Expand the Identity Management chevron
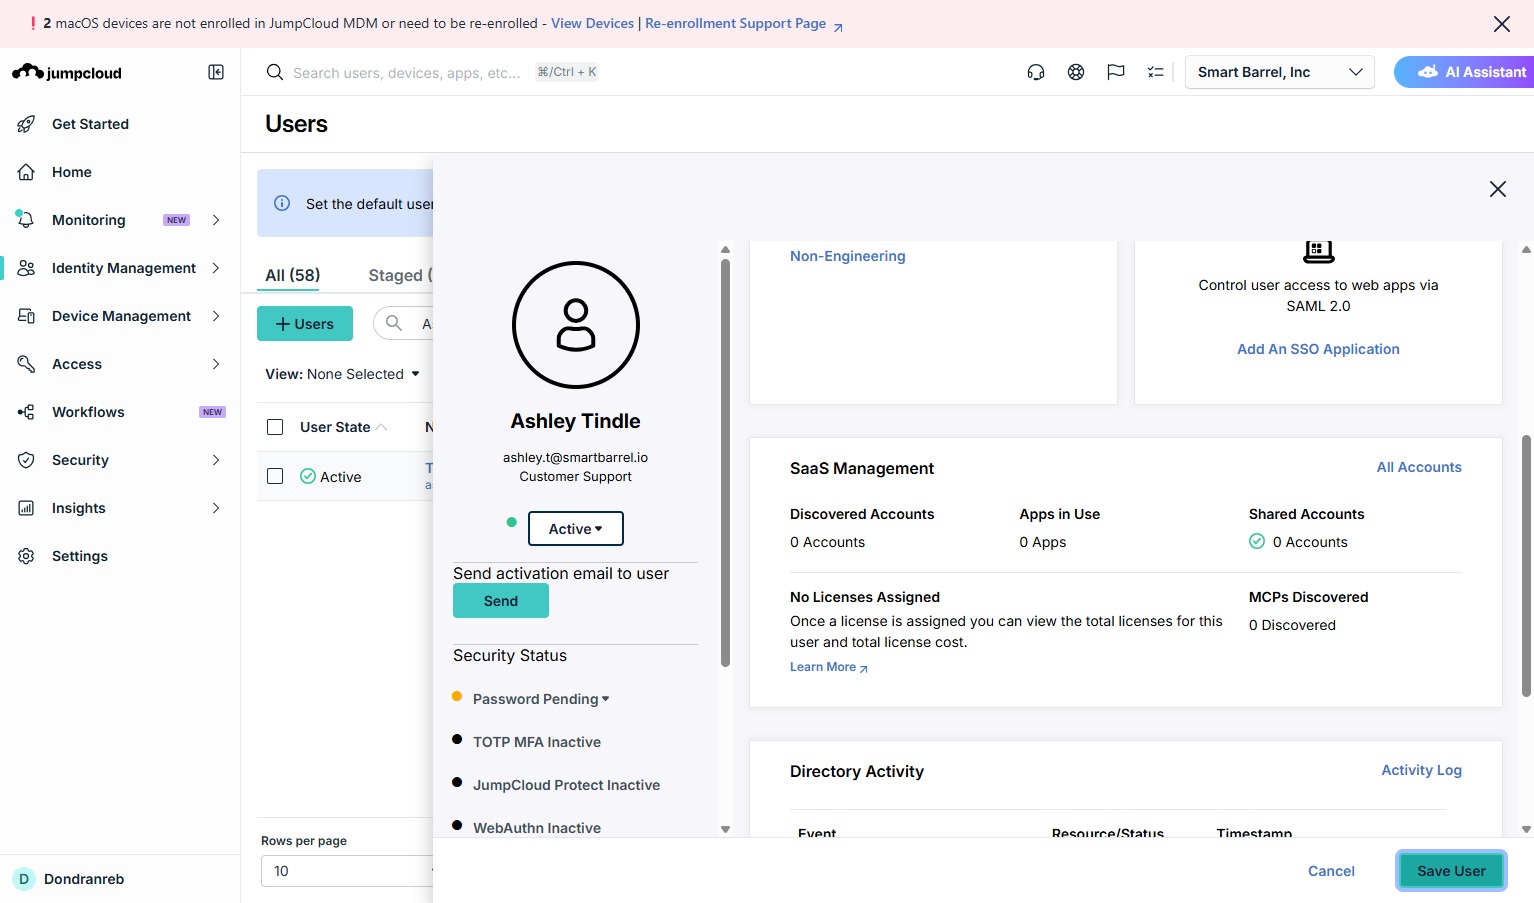 coord(216,268)
